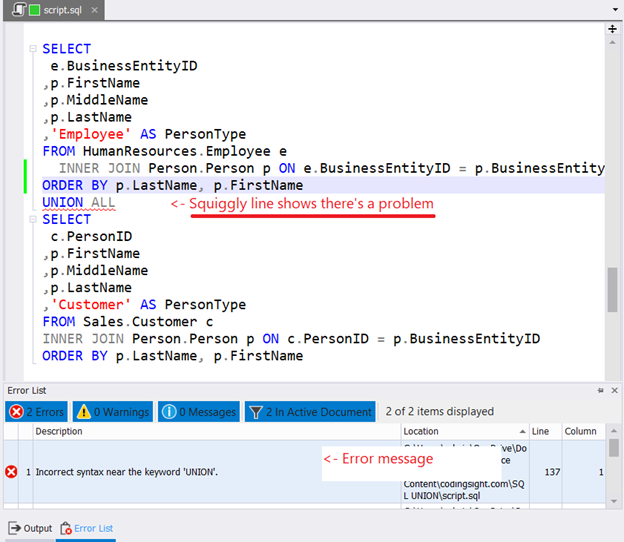Click e.BusinessEntityID in the first select list
The height and width of the screenshot is (542, 624).
(124, 66)
